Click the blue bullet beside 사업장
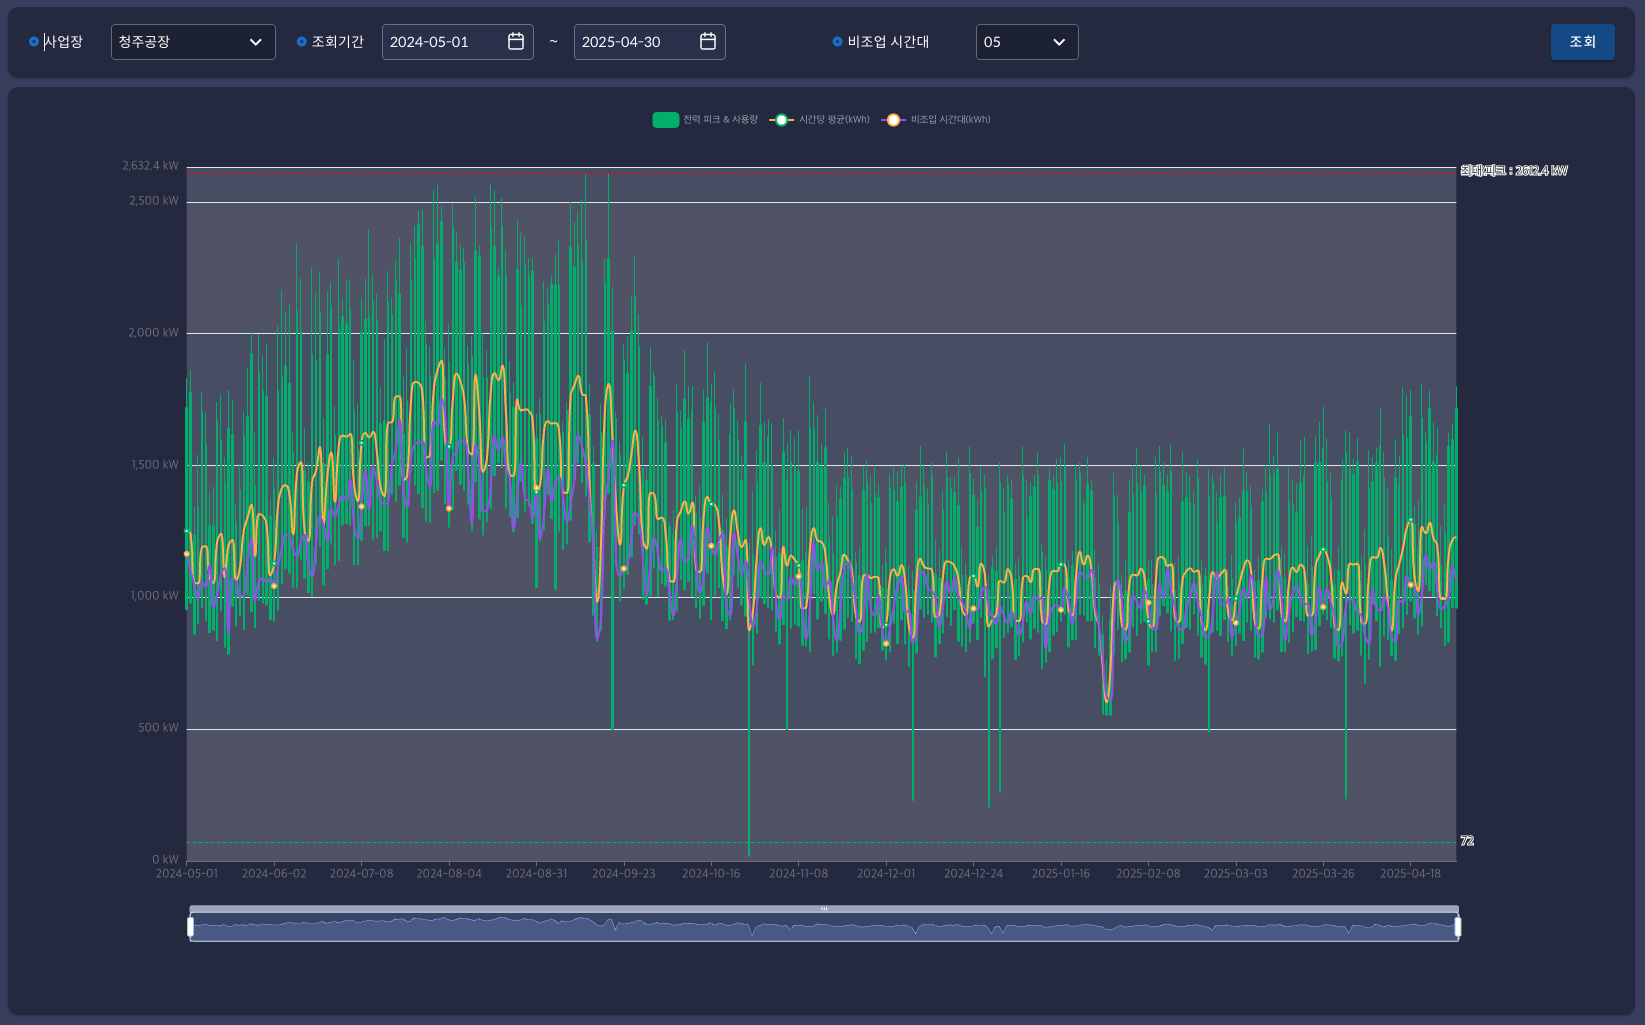The height and width of the screenshot is (1025, 1645). [x=34, y=42]
